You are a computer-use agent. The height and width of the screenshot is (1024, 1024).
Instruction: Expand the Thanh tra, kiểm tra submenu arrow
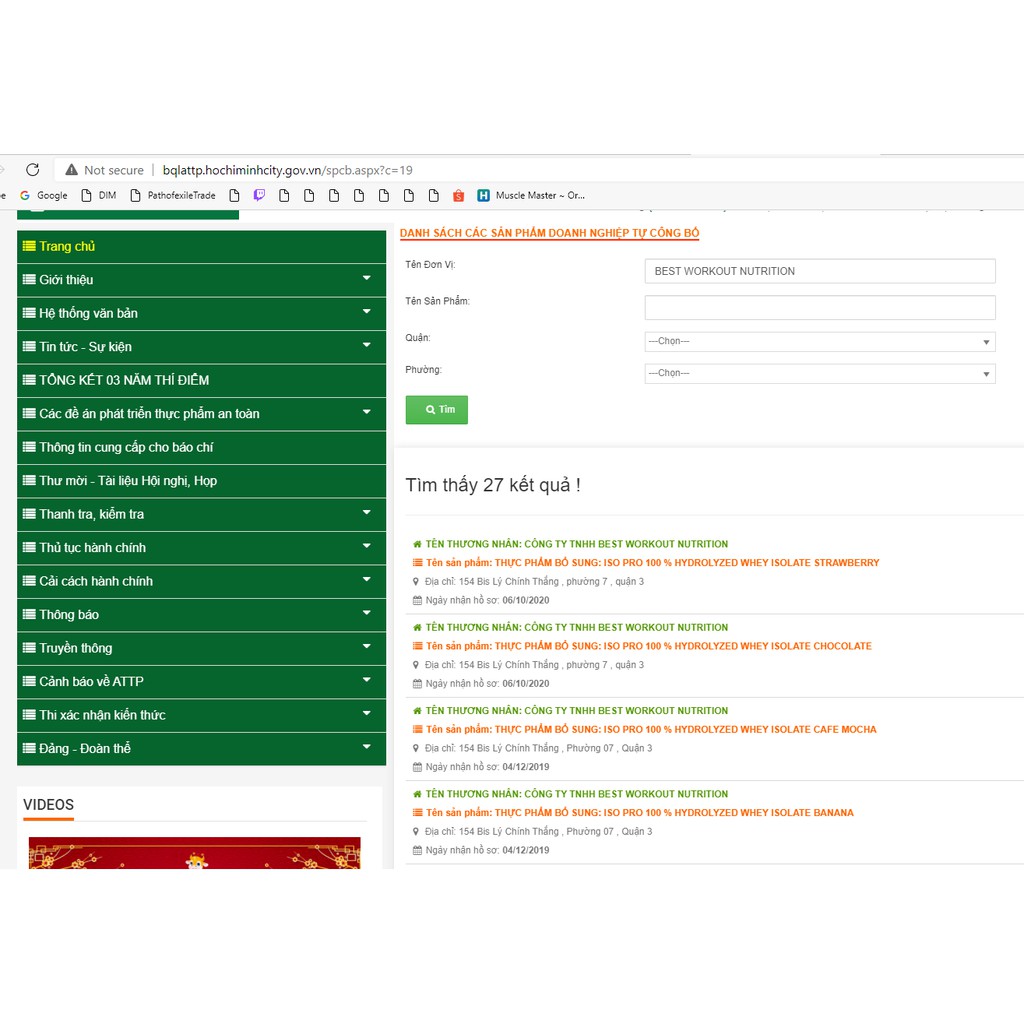(x=366, y=513)
